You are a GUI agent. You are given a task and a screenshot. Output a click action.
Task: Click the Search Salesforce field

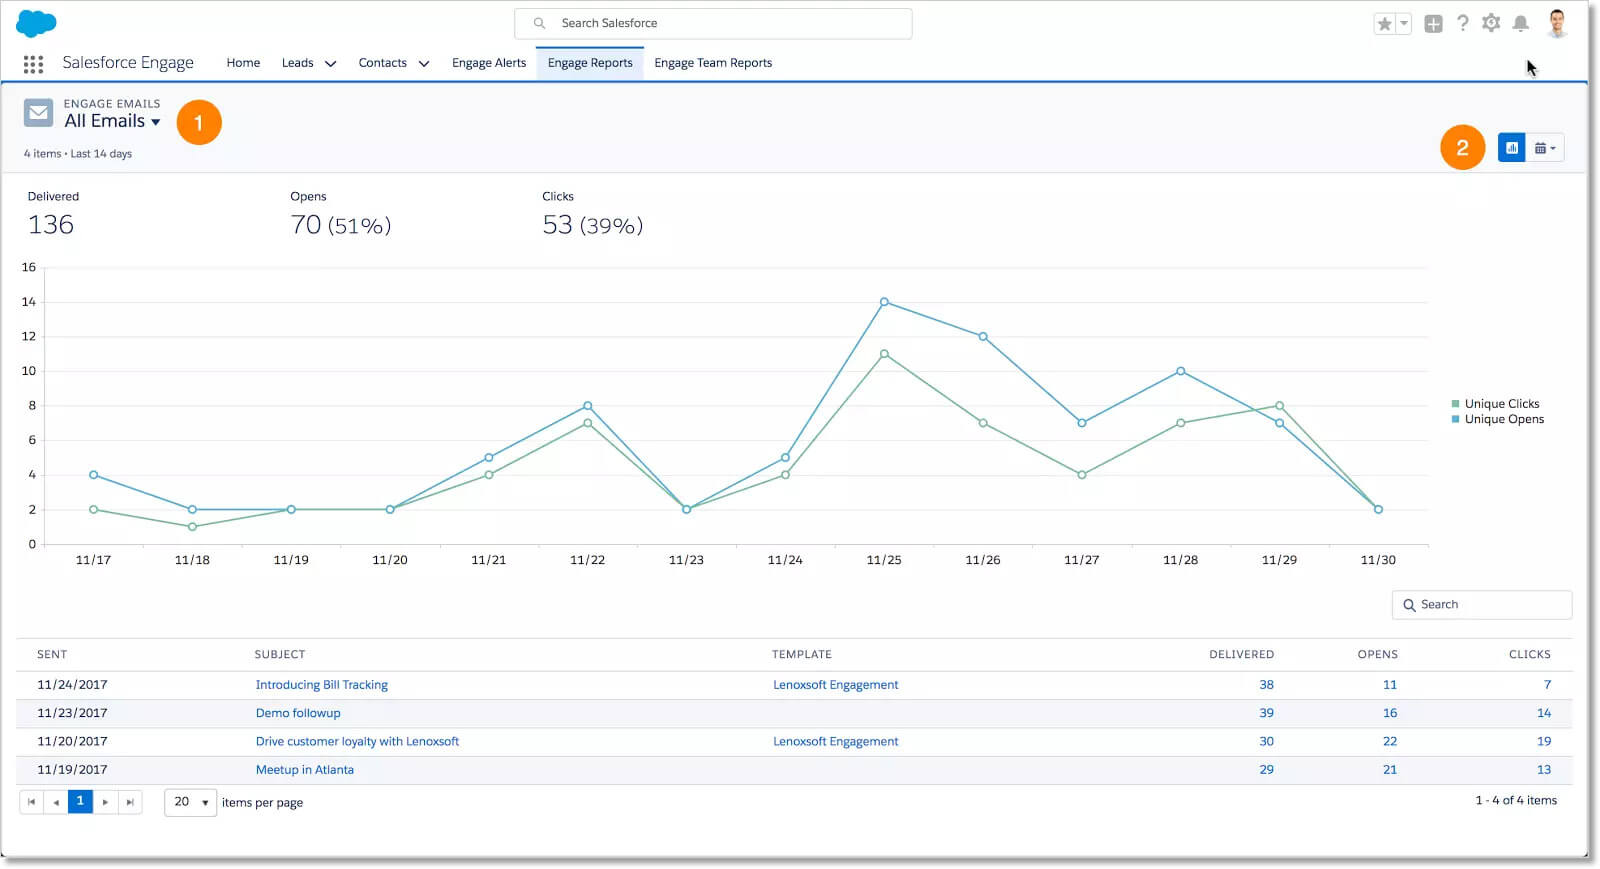tap(712, 23)
